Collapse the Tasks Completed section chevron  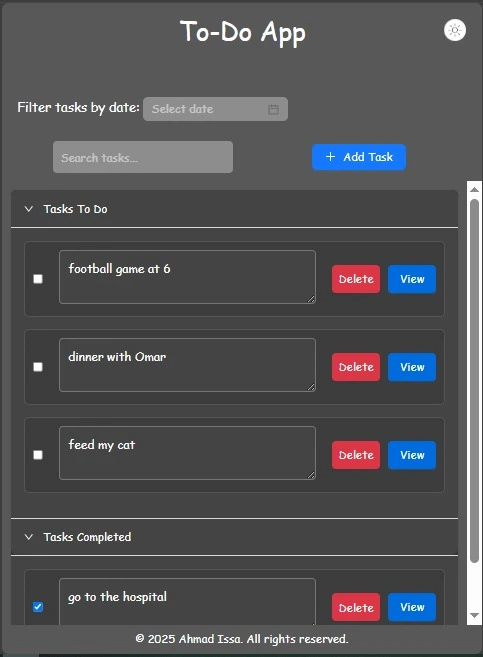pos(28,537)
